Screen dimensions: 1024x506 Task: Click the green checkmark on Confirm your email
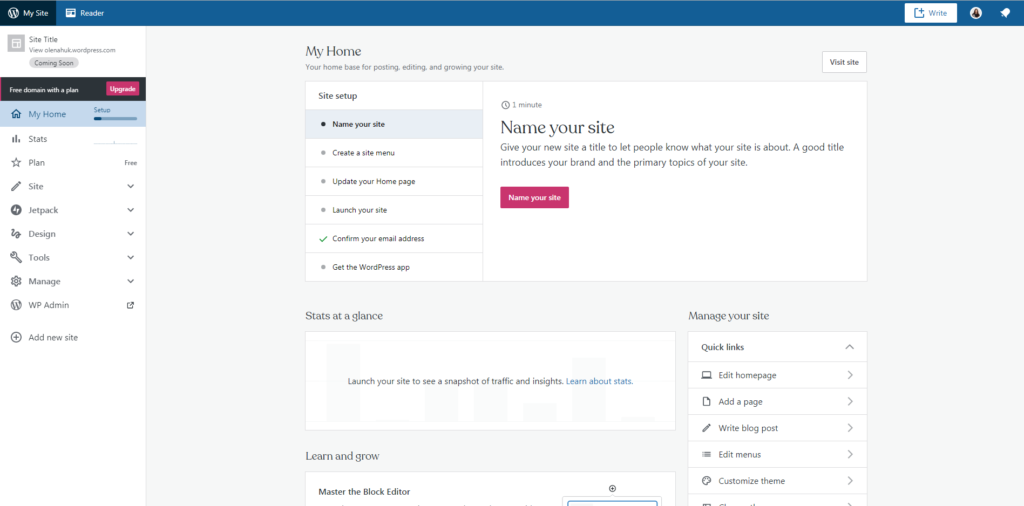323,239
